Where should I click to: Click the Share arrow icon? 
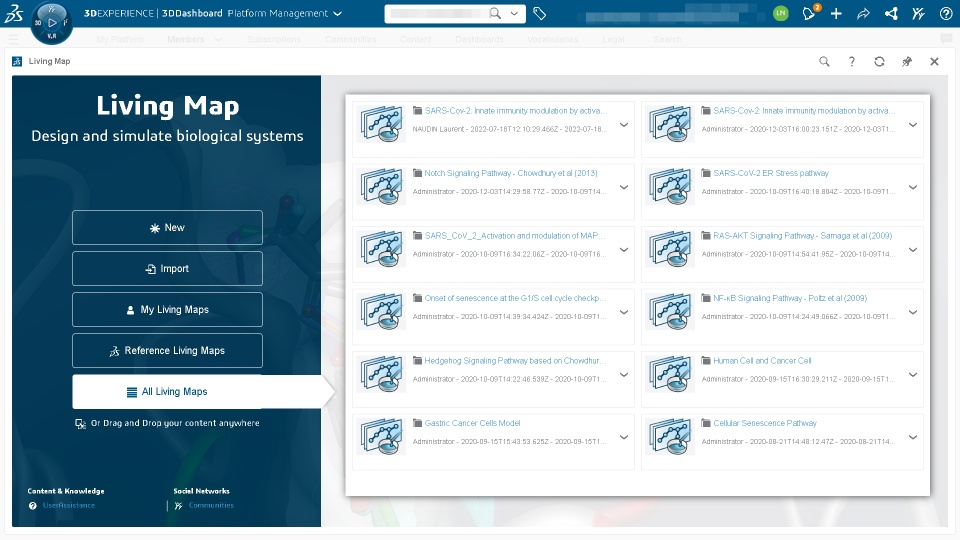(863, 13)
